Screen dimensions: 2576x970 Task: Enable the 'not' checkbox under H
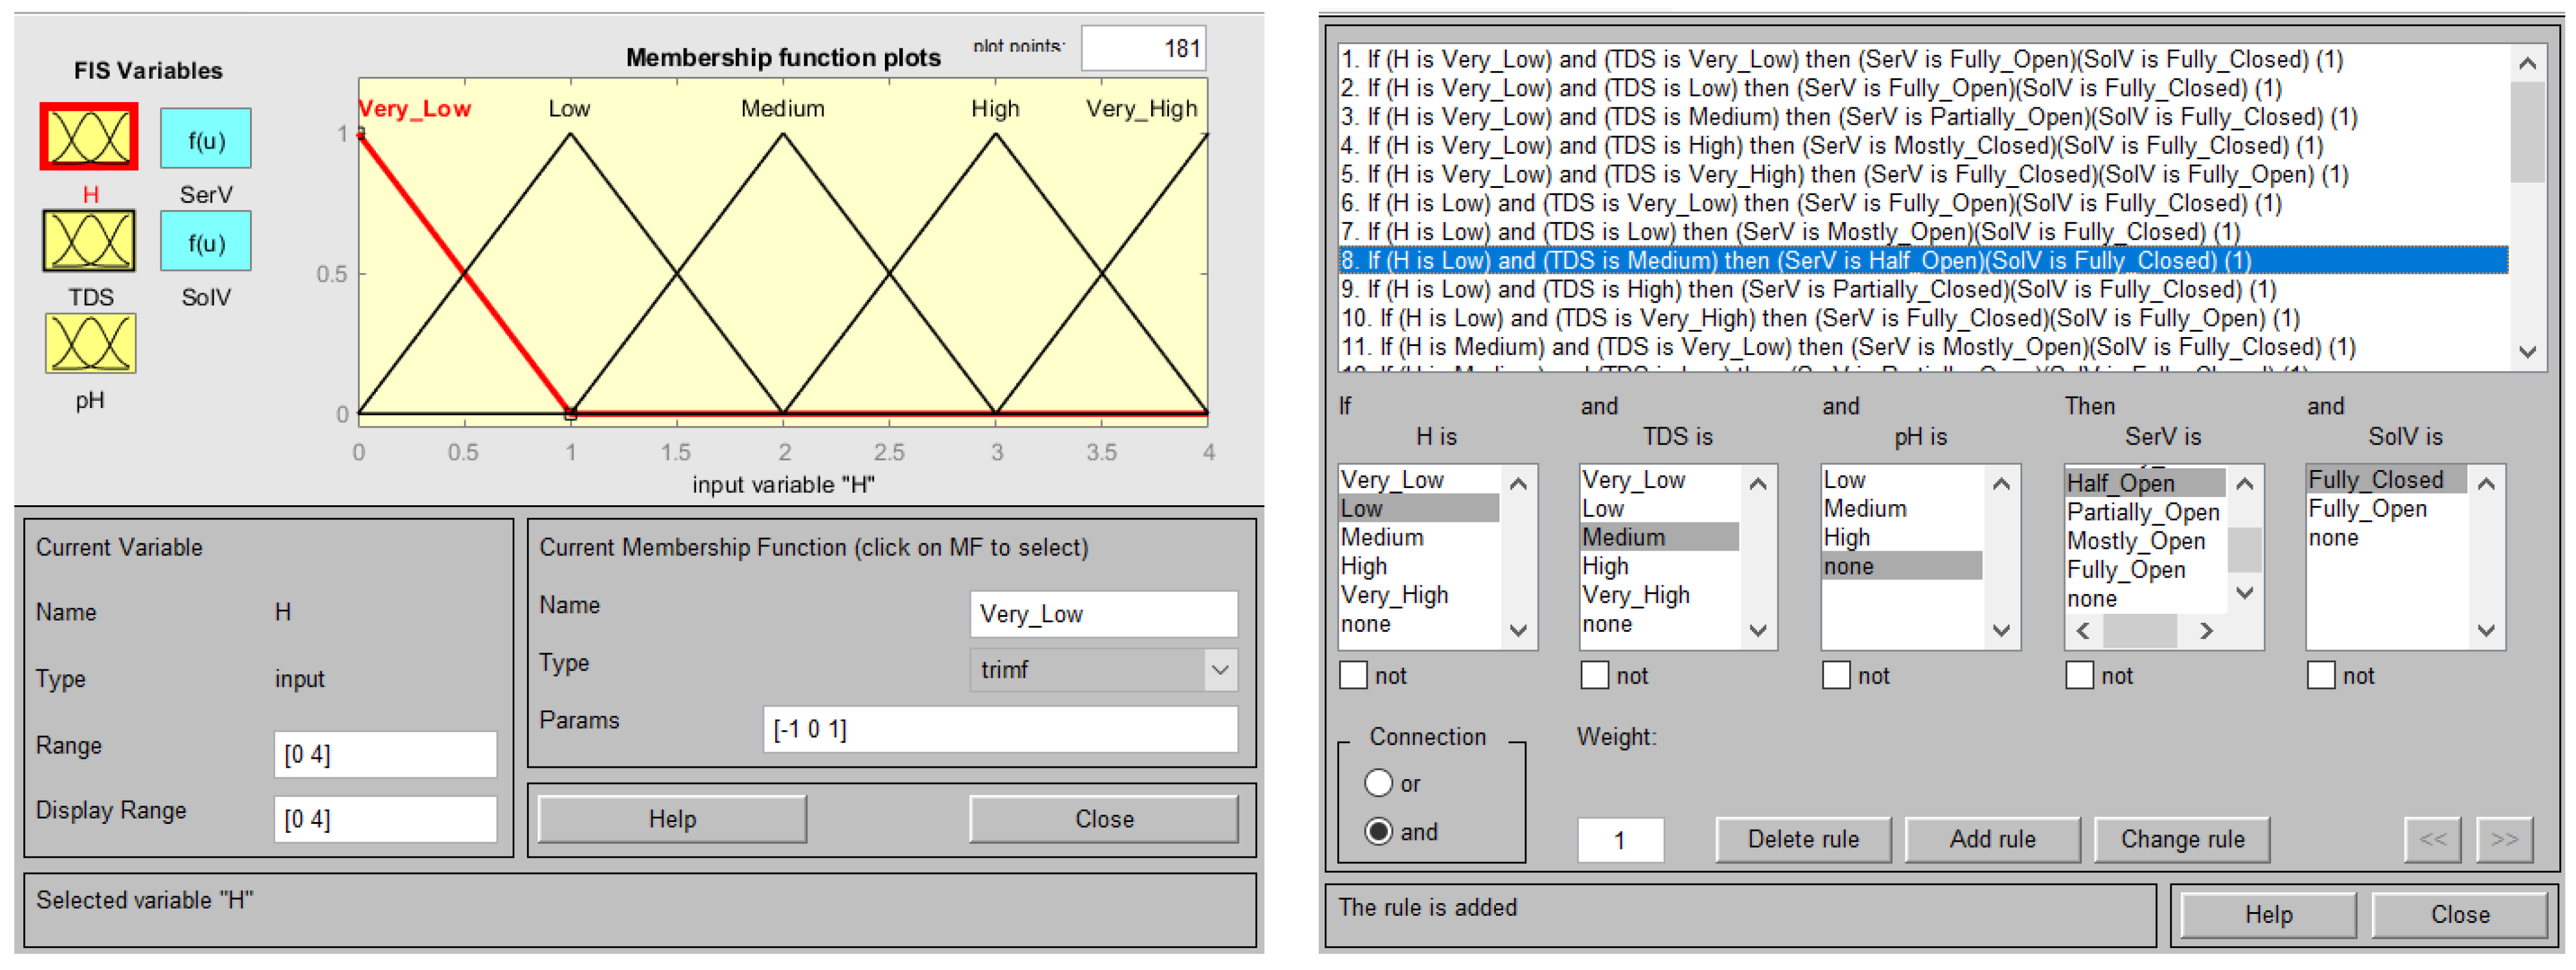pyautogui.click(x=1353, y=676)
